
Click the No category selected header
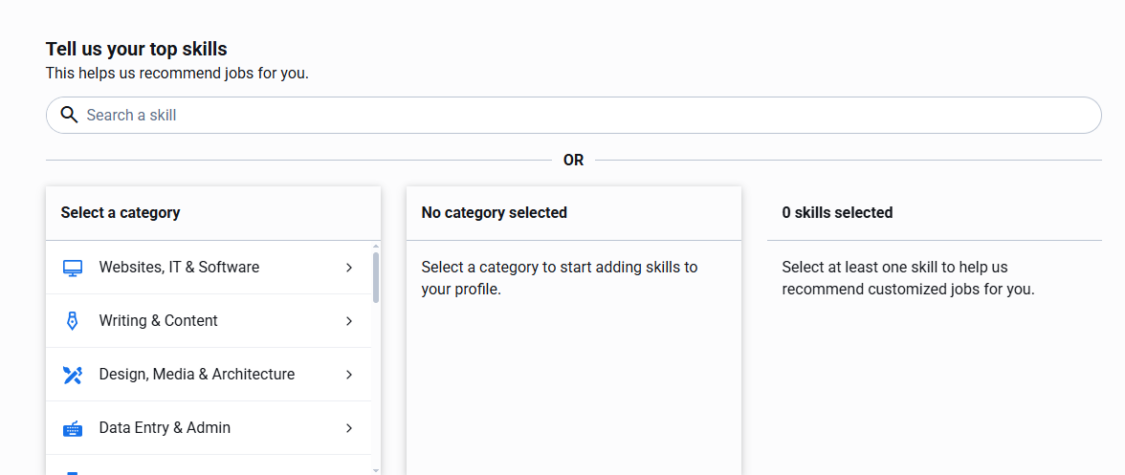point(494,212)
